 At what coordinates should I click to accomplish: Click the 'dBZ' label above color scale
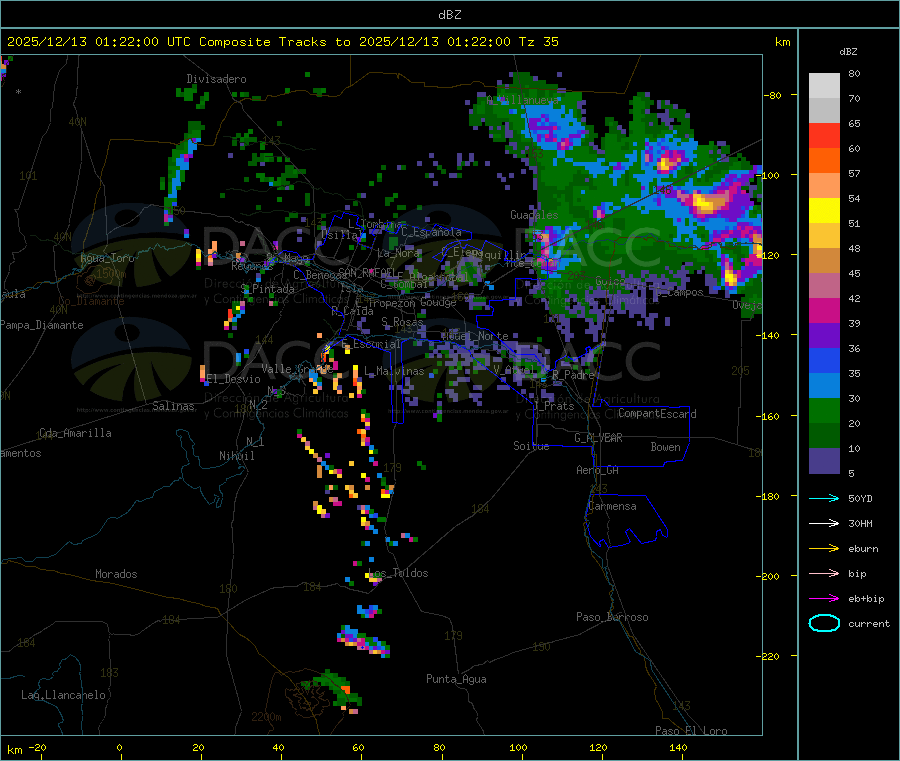pos(848,52)
